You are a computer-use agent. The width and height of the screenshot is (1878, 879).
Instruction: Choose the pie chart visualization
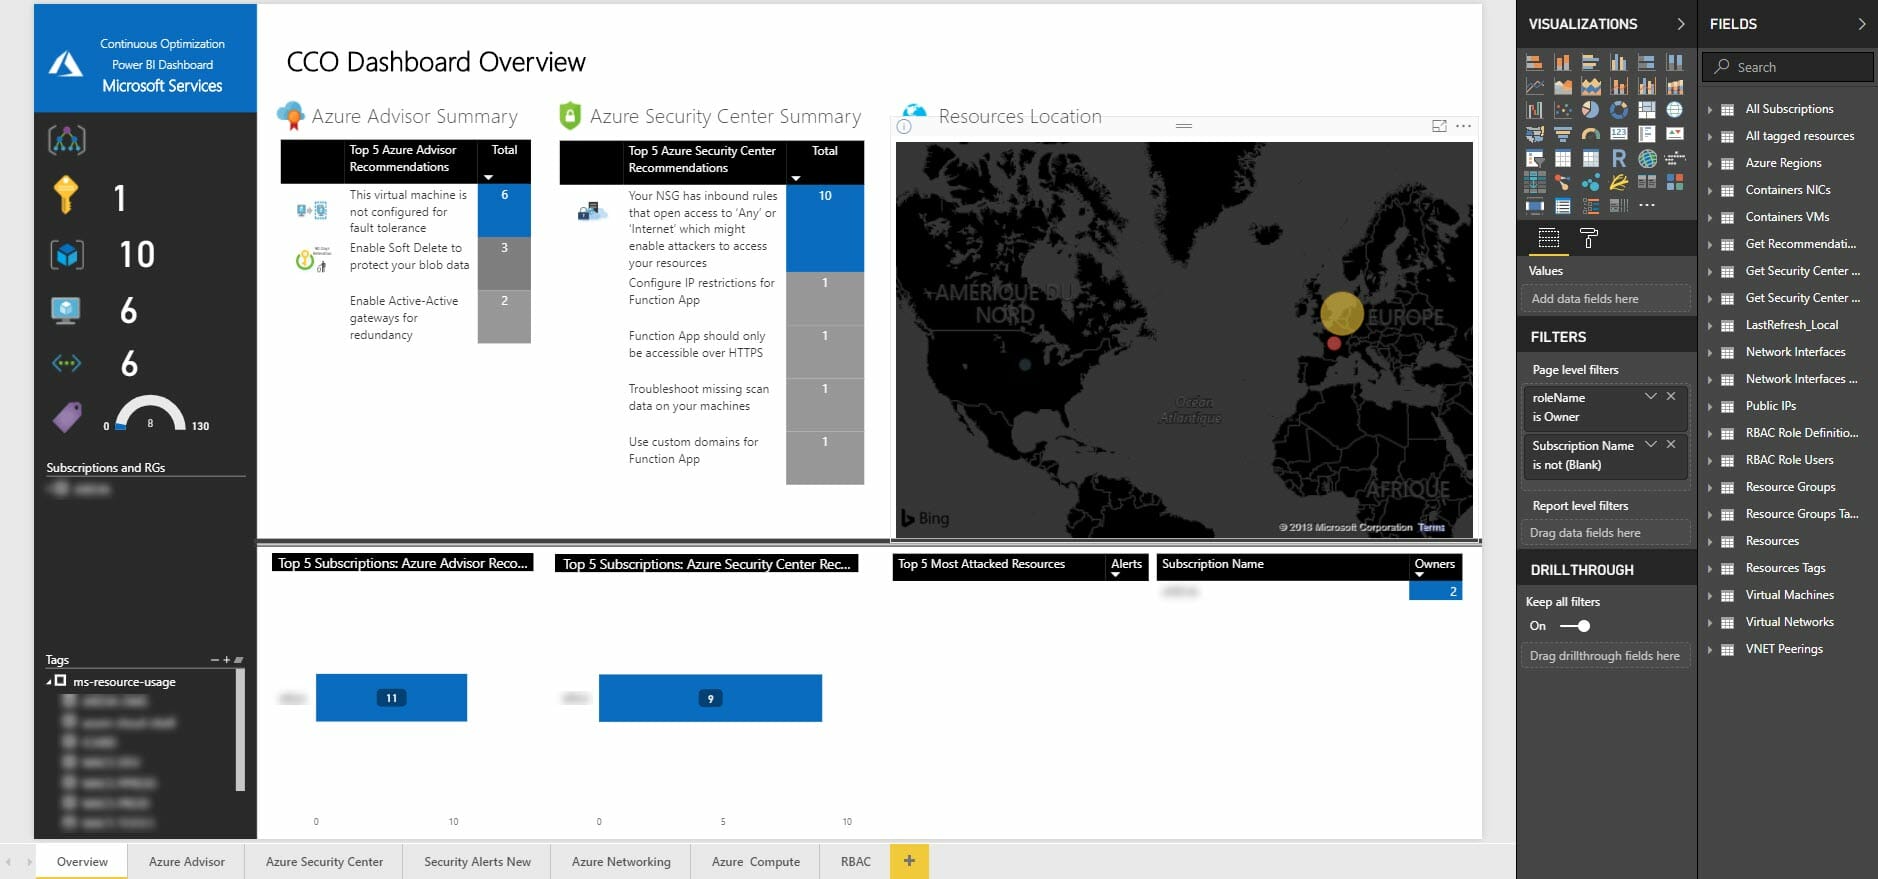click(1590, 110)
